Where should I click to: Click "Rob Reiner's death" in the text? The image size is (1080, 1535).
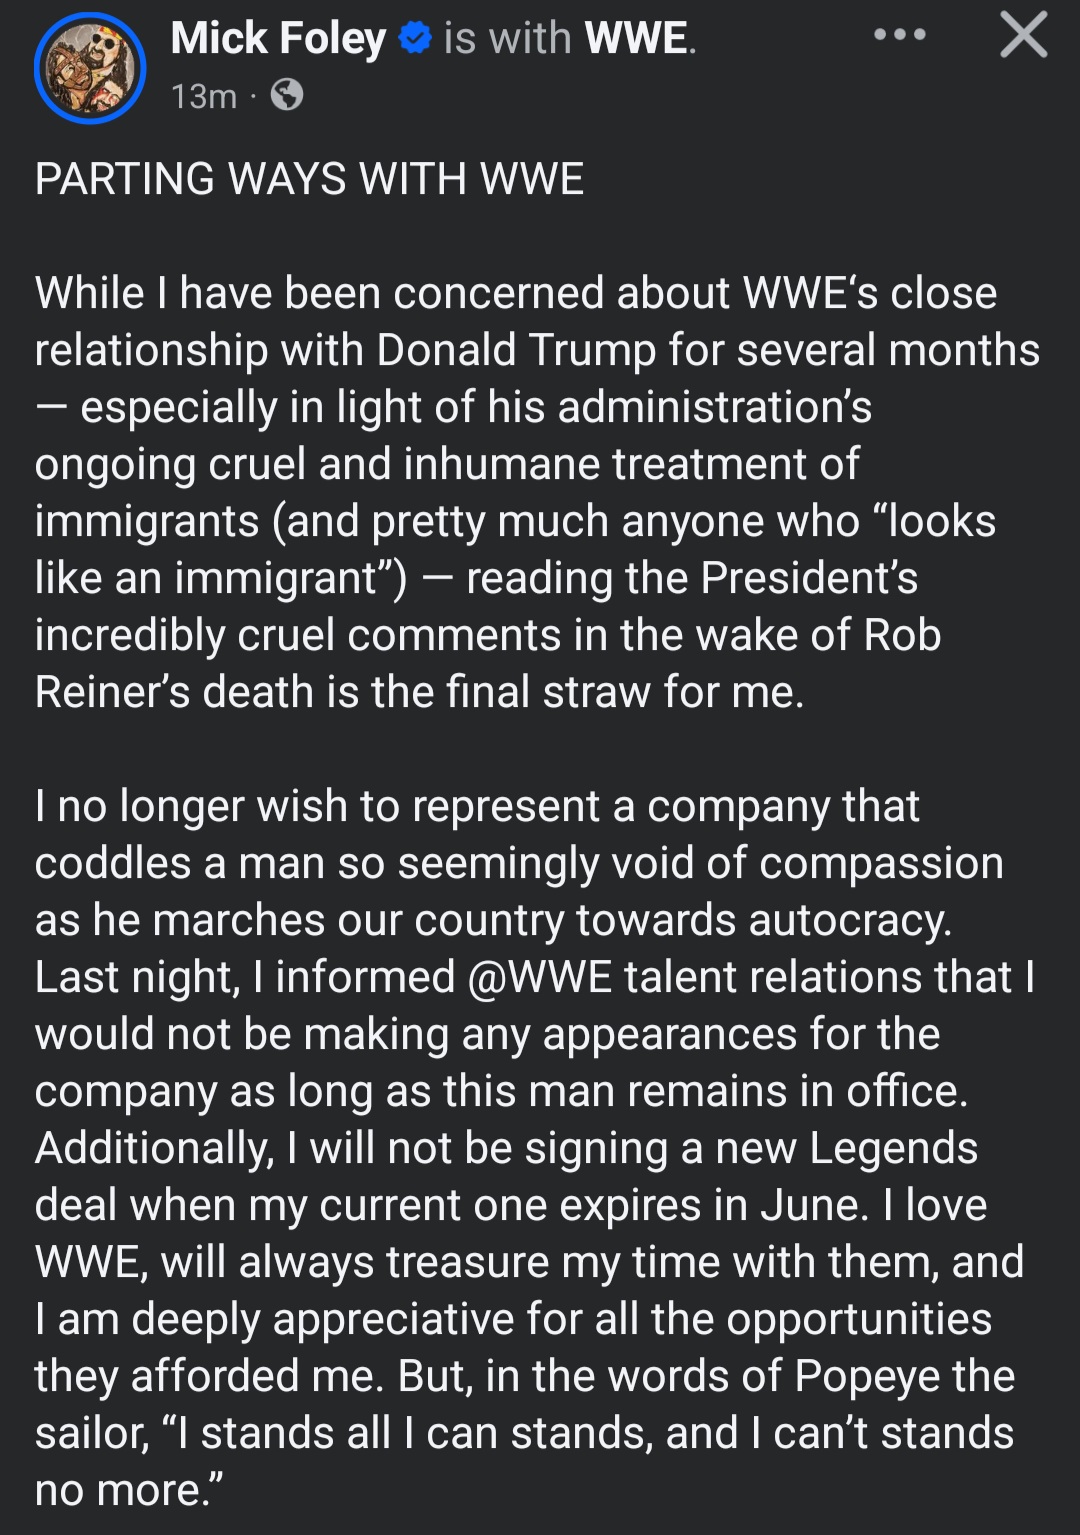coord(901,635)
